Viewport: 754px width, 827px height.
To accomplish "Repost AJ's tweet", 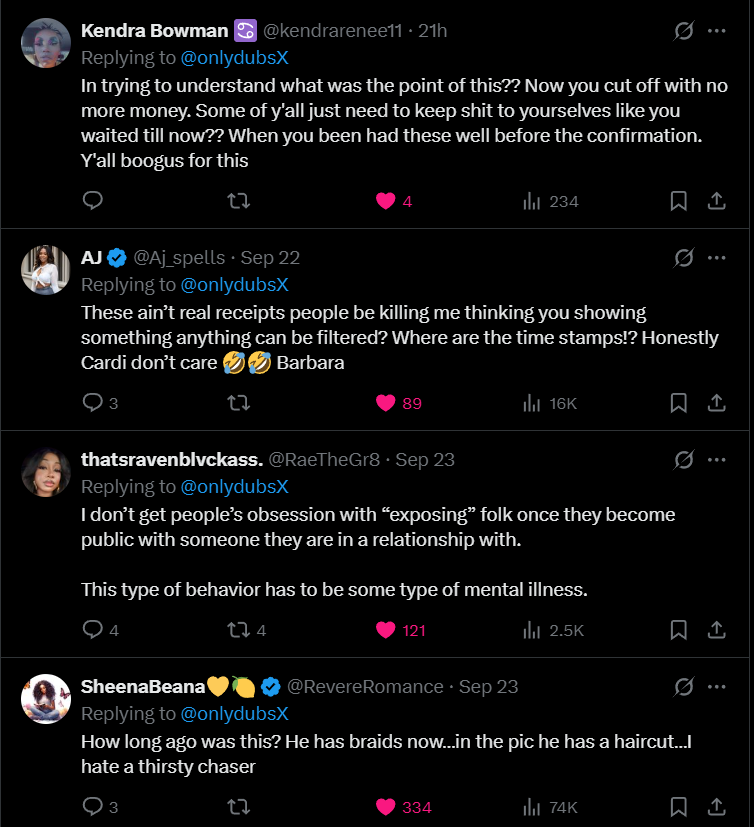I will [238, 403].
